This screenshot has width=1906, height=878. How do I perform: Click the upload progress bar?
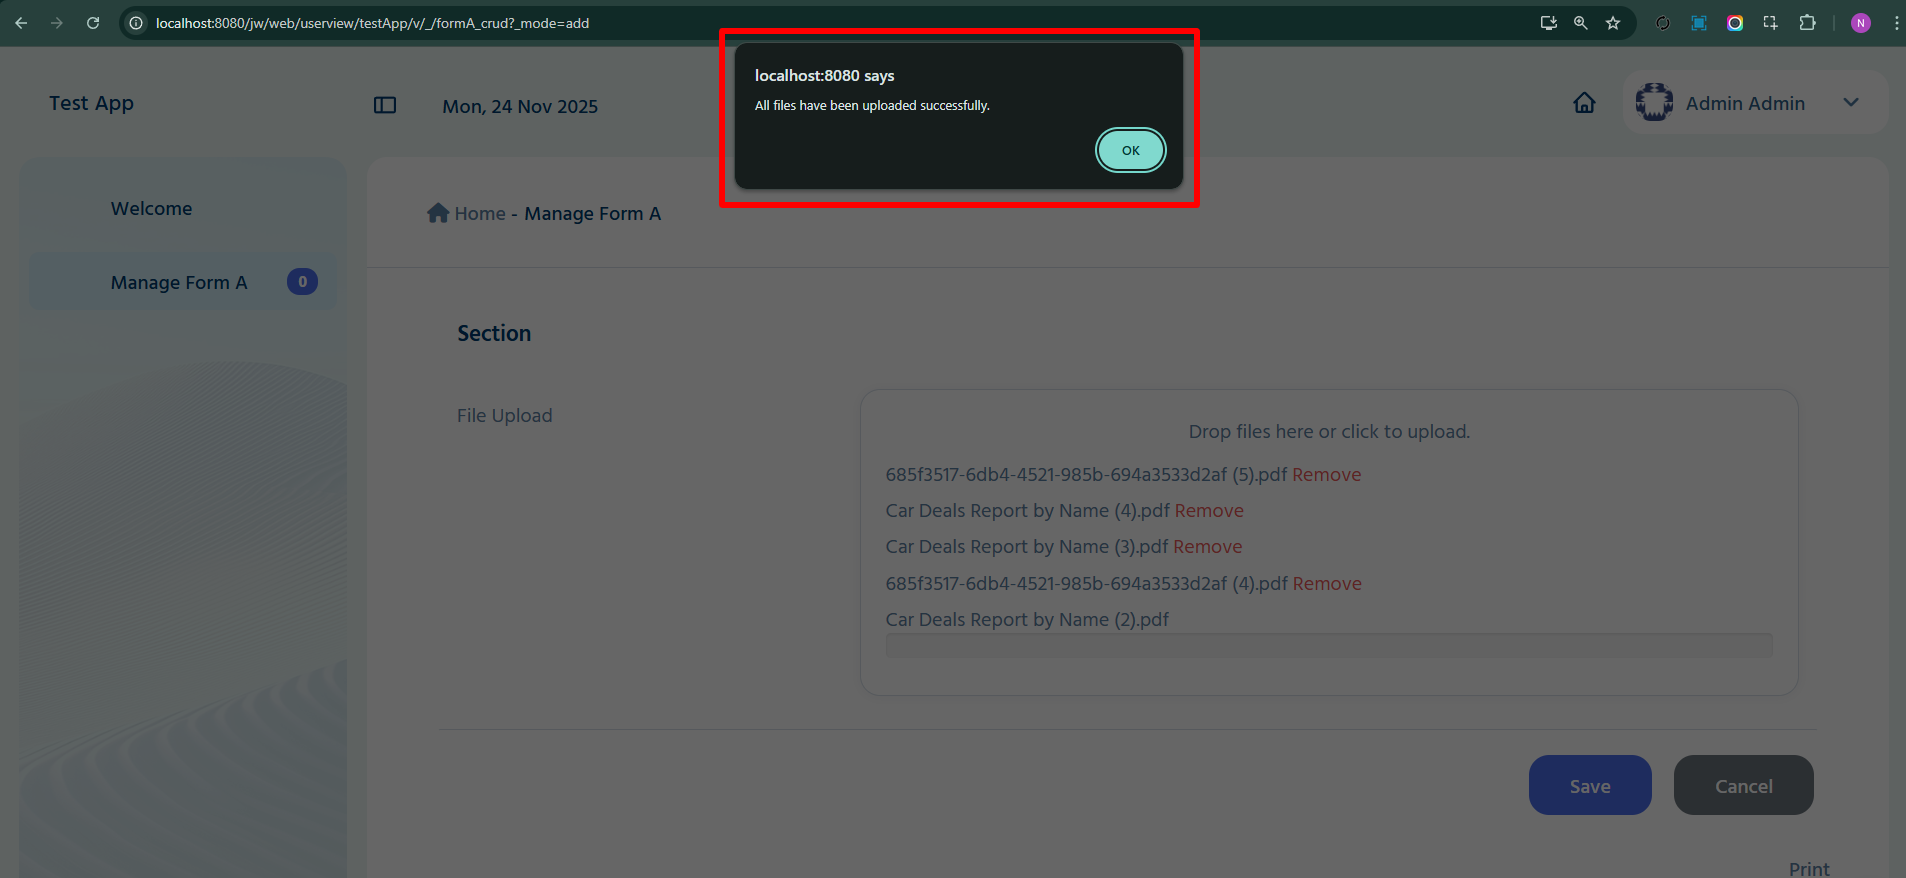[x=1329, y=645]
